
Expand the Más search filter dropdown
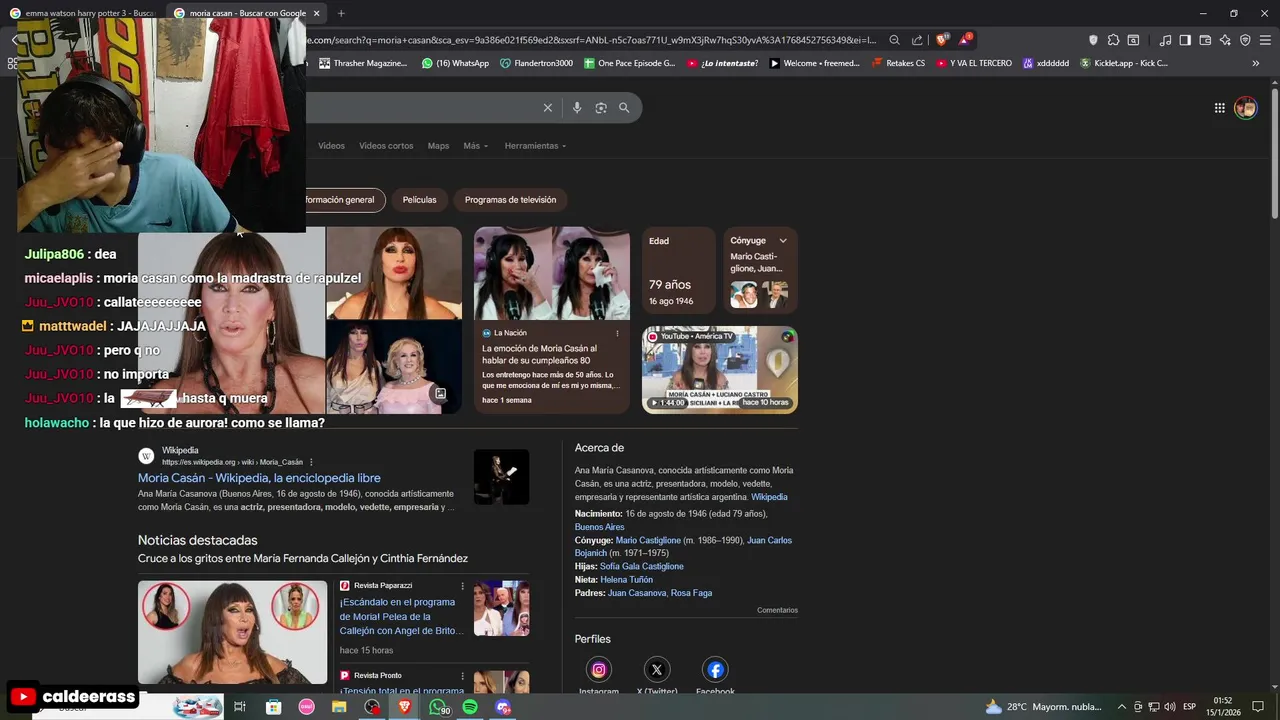pyautogui.click(x=475, y=146)
